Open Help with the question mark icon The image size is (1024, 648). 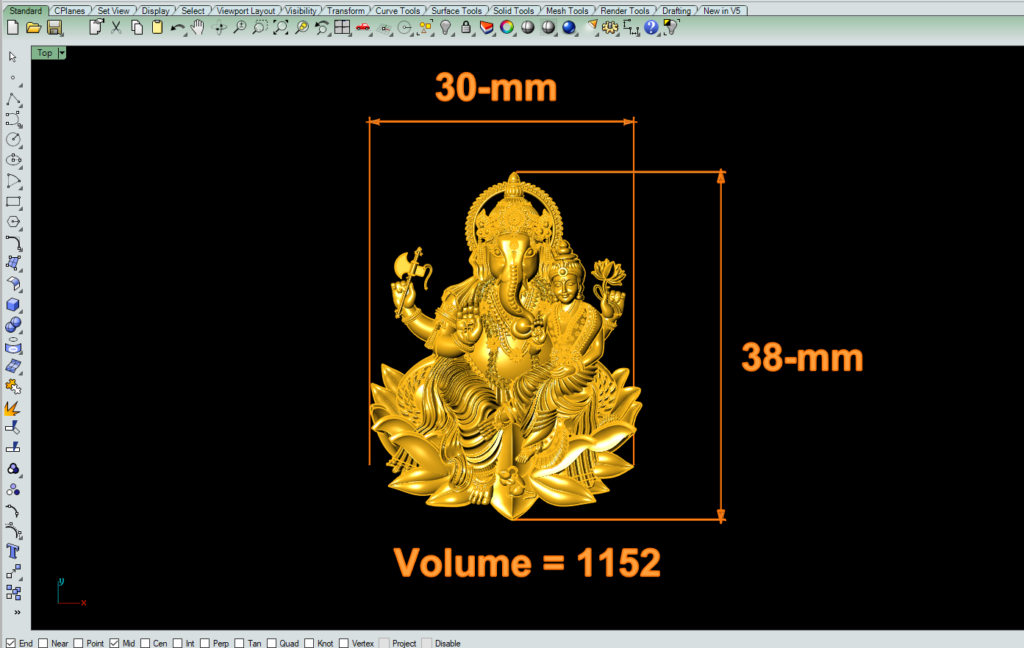coord(651,27)
